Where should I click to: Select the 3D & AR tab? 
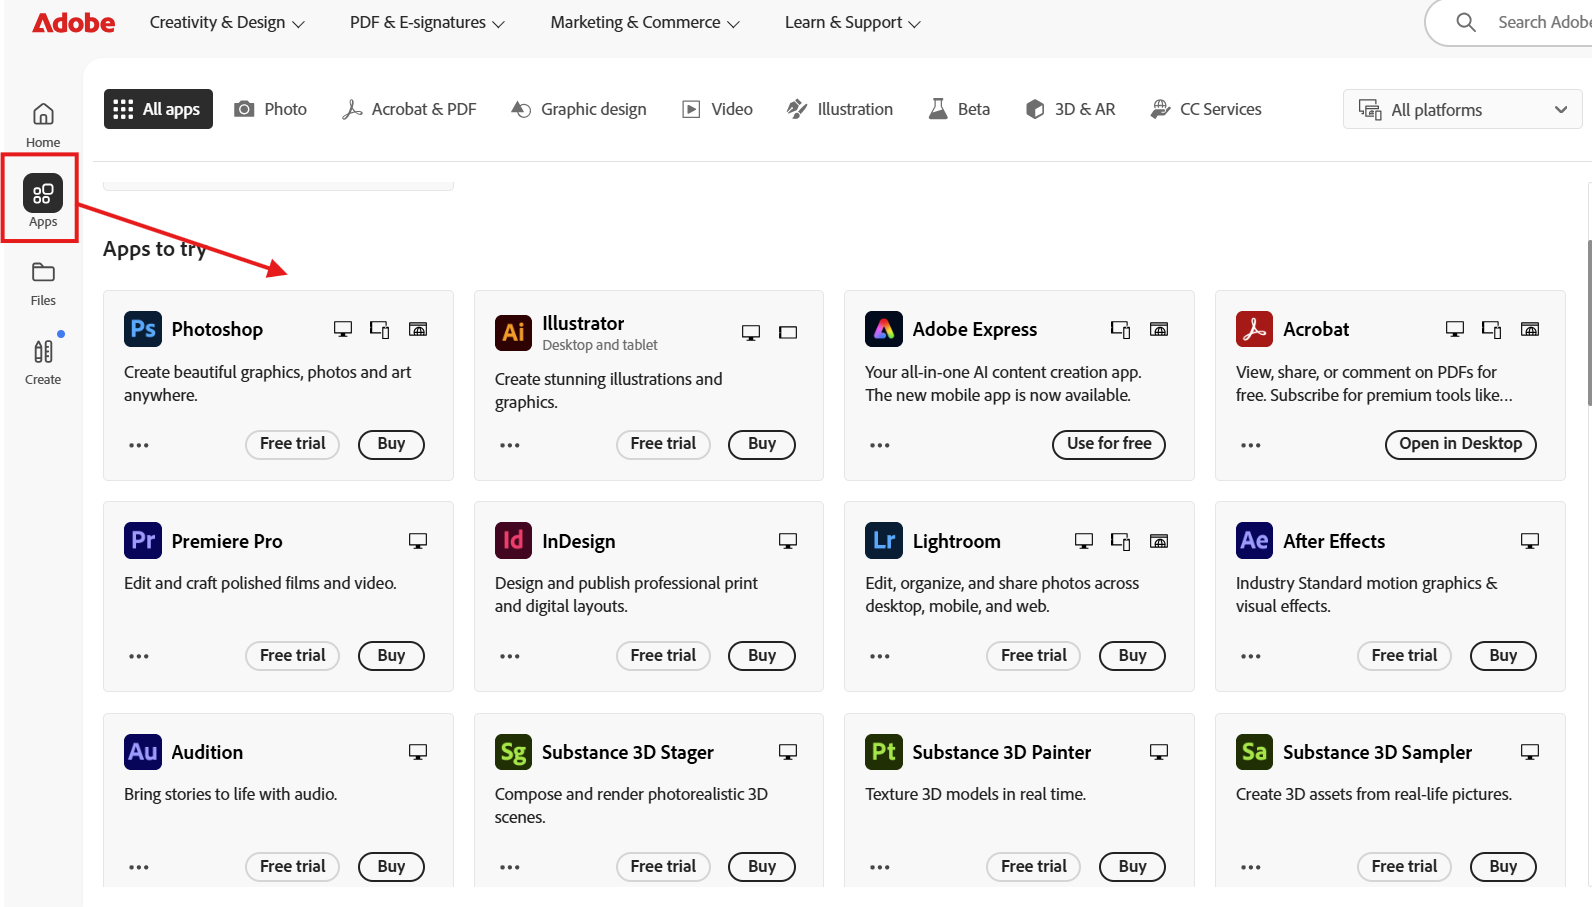[1070, 109]
